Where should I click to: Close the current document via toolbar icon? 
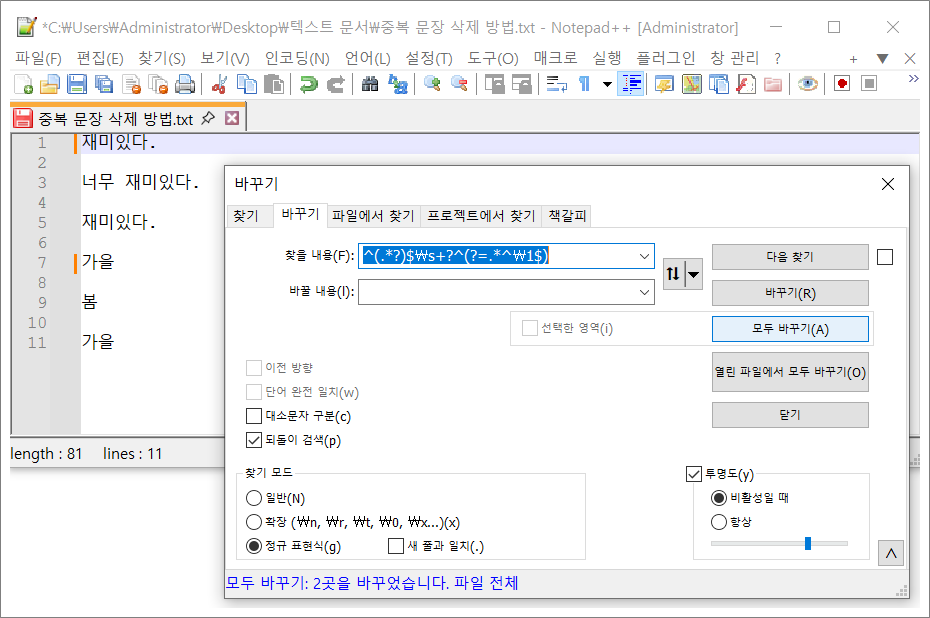pyautogui.click(x=131, y=84)
